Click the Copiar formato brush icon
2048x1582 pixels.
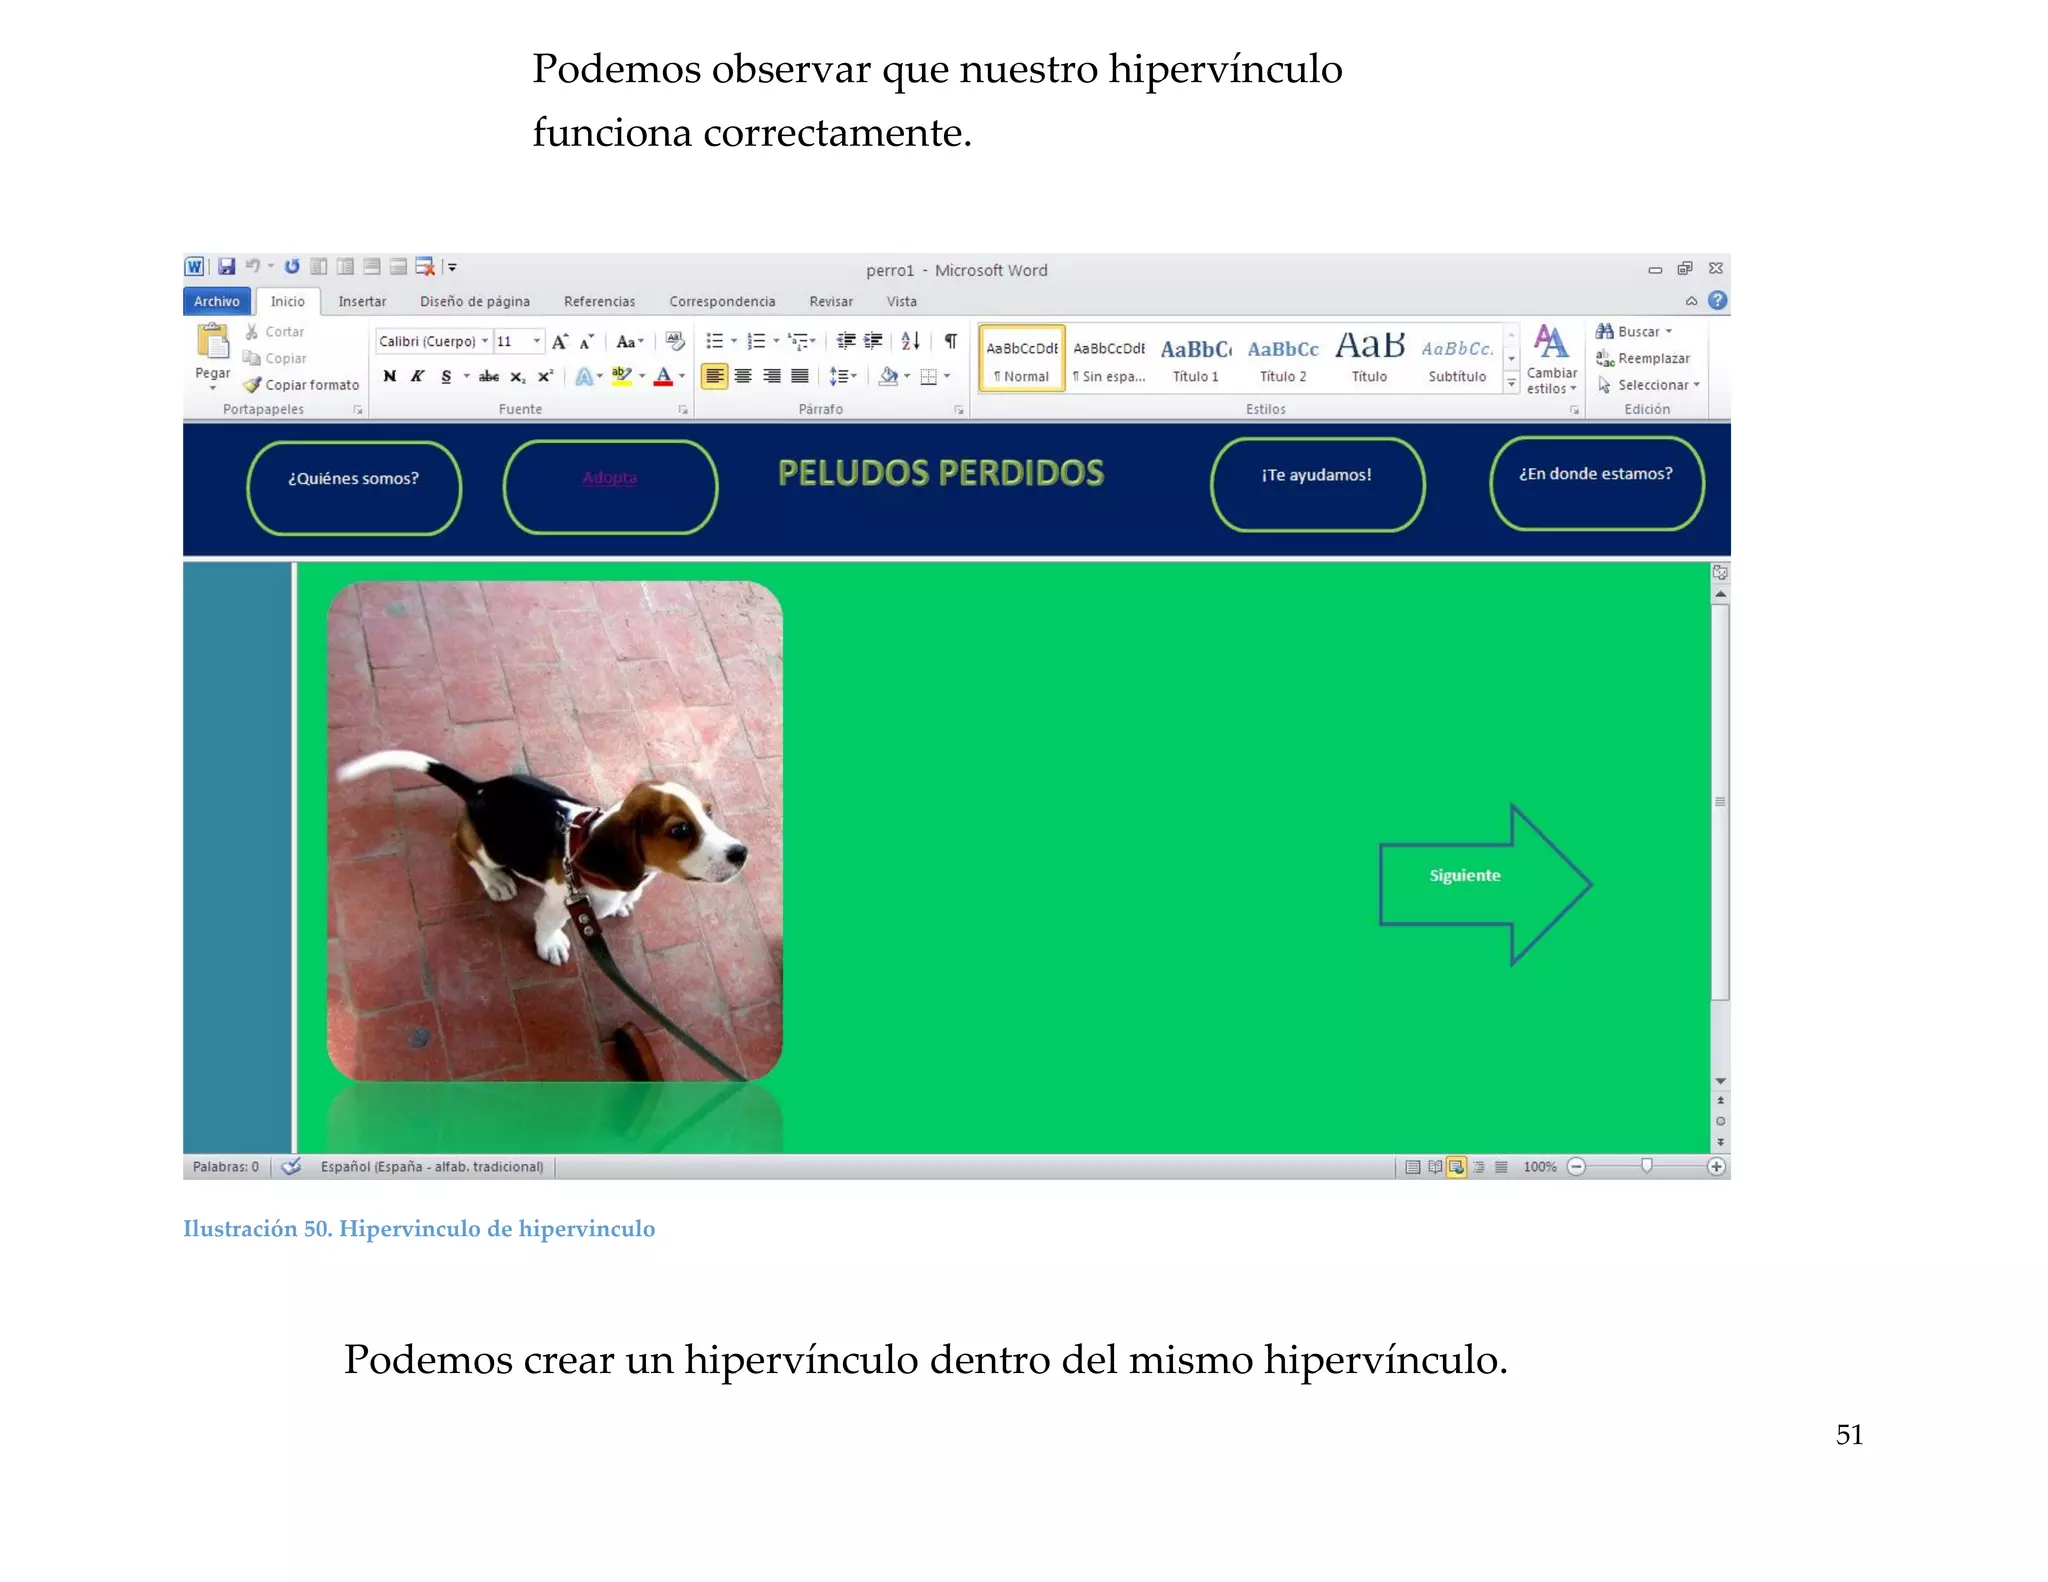point(252,385)
